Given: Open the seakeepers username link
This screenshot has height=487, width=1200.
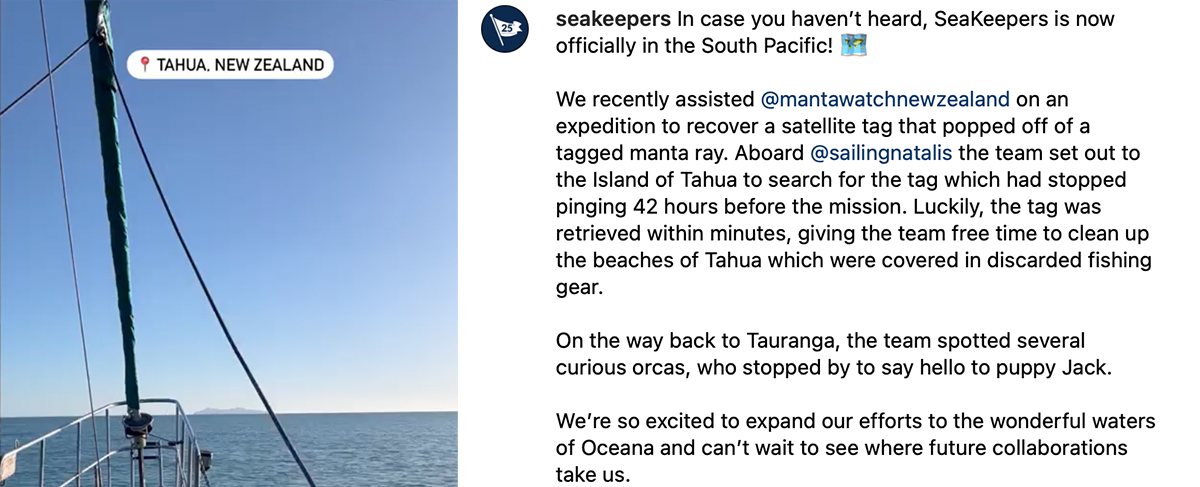Looking at the screenshot, I should click(612, 19).
